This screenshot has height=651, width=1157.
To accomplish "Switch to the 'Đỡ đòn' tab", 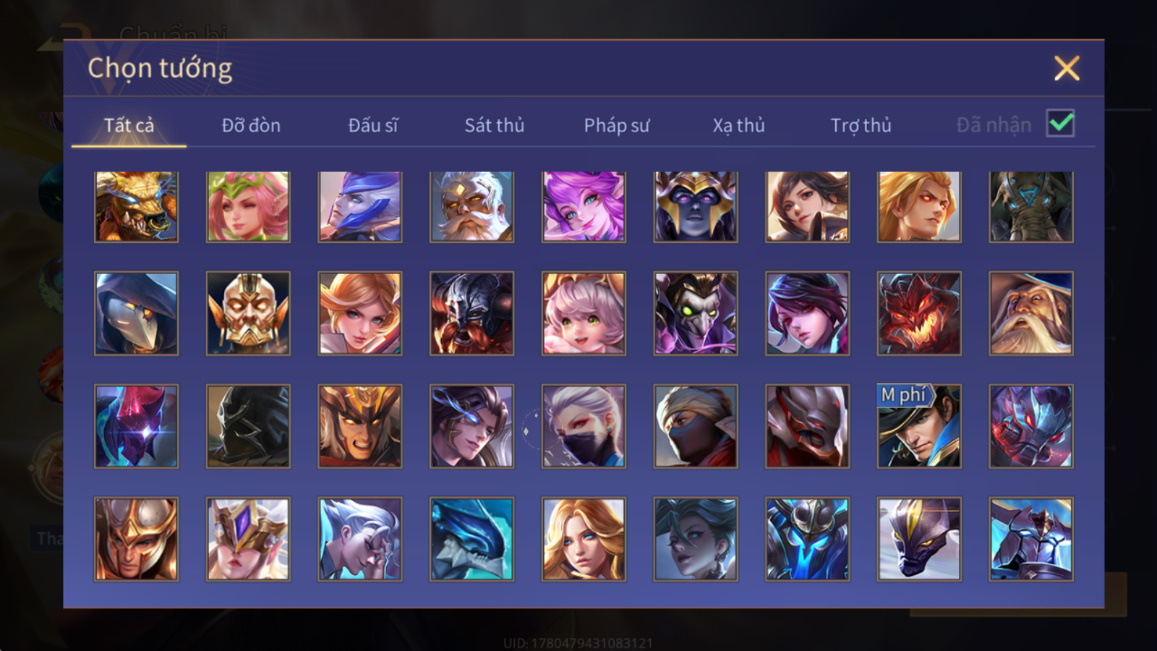I will coord(251,125).
